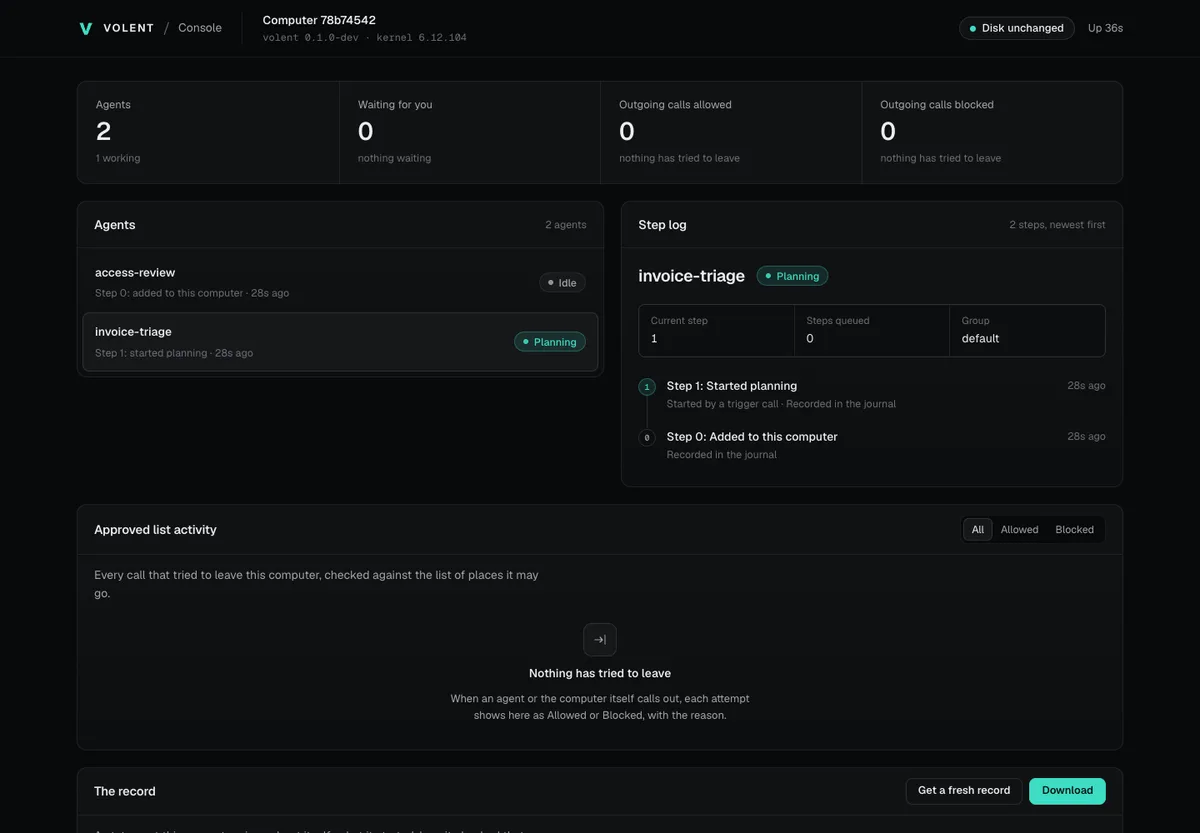Click the Get a fresh record button
The height and width of the screenshot is (833, 1200).
pyautogui.click(x=964, y=791)
